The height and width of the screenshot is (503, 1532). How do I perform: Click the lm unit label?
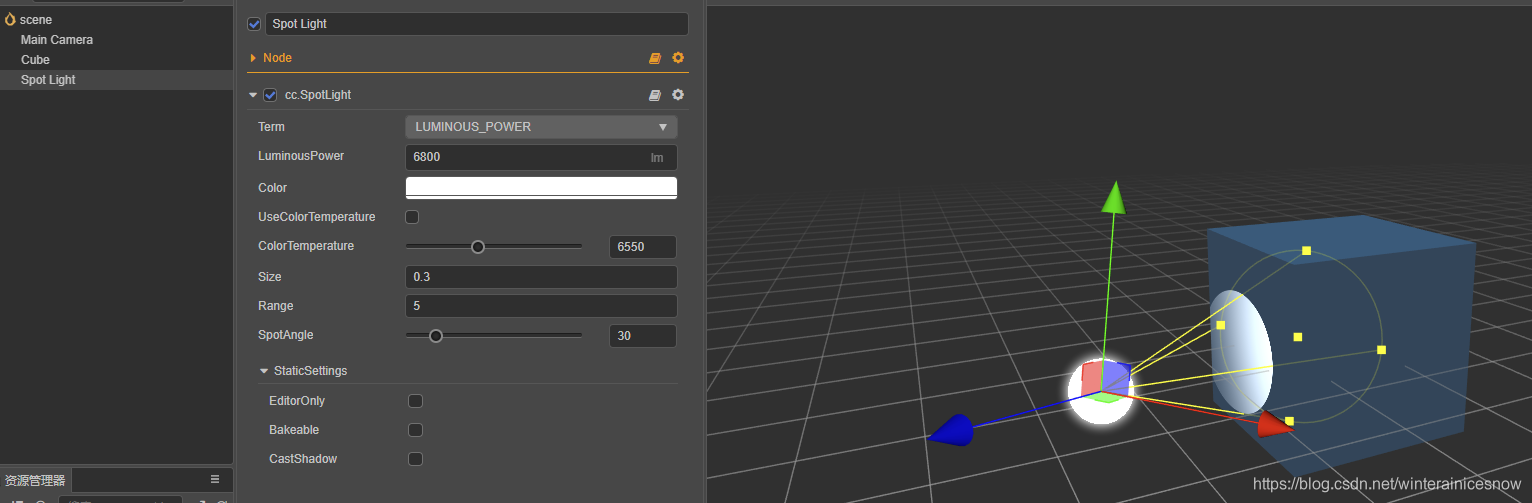[x=657, y=157]
